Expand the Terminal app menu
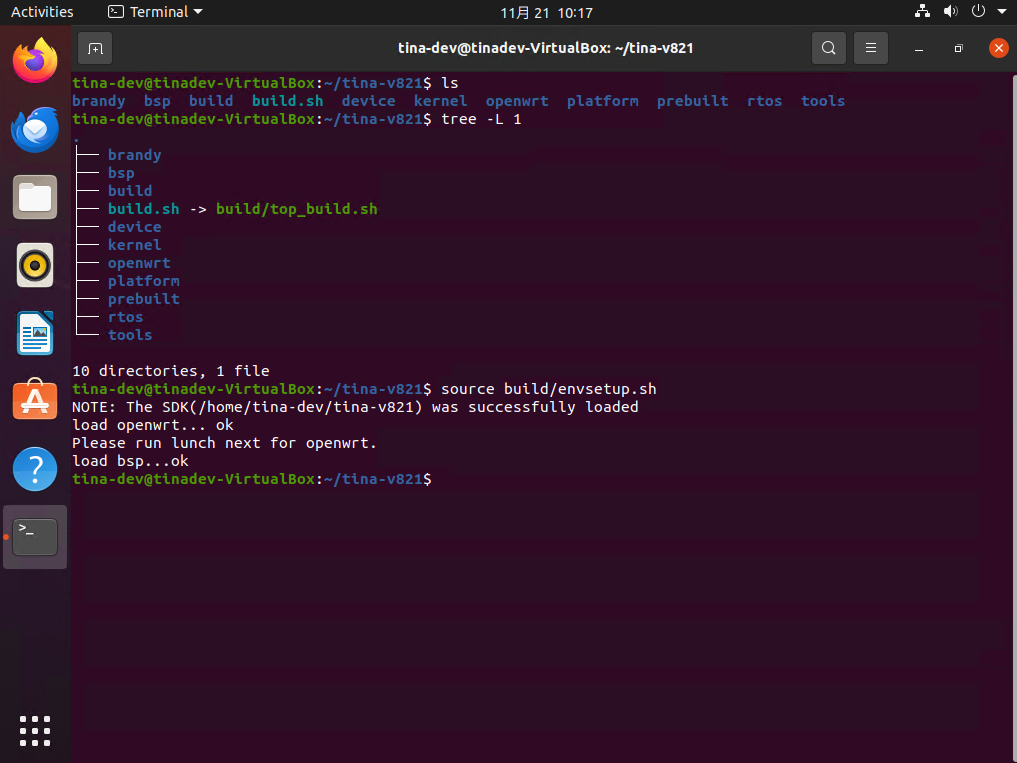The image size is (1017, 763). pos(155,12)
